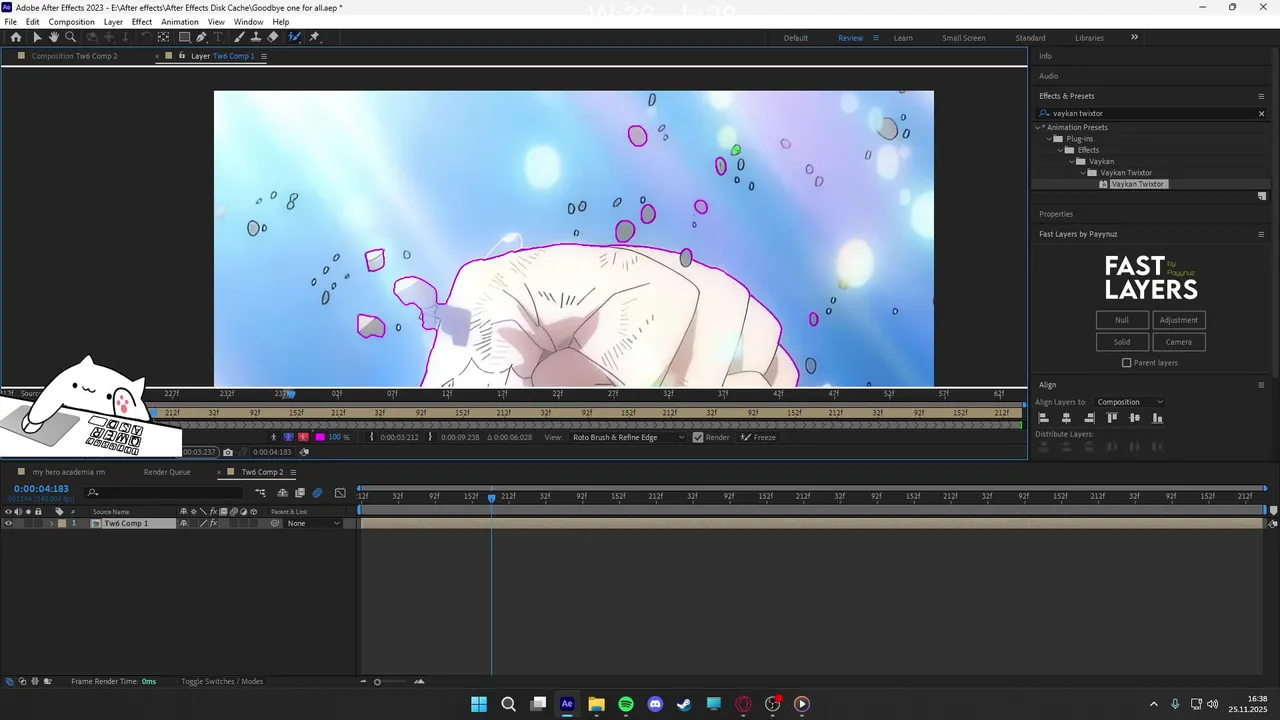Click the camera snapshot icon in Layer panel

click(228, 452)
